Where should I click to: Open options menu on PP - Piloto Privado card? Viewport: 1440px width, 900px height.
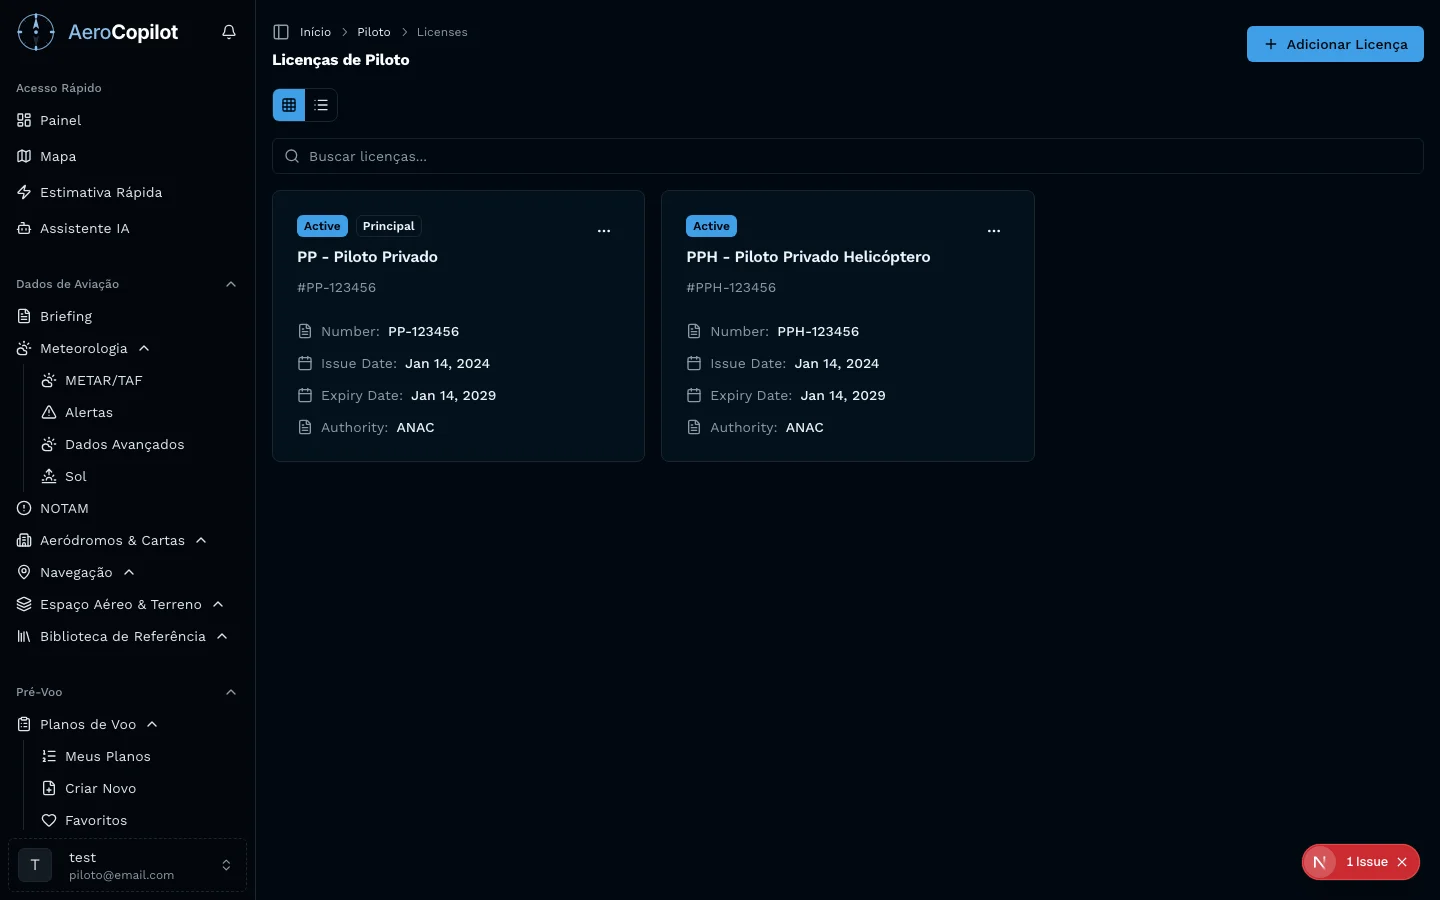click(x=604, y=231)
